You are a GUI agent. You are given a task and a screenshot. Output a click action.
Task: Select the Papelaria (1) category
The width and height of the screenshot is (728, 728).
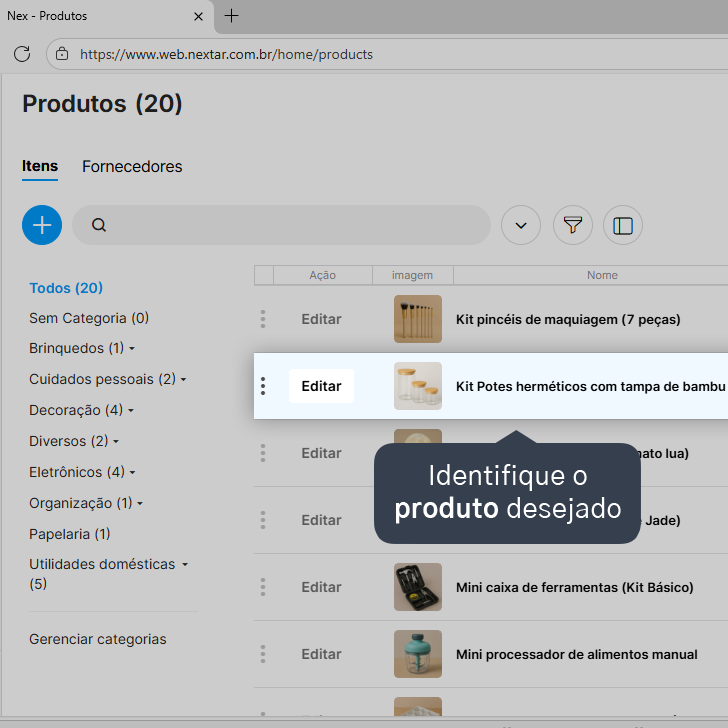coord(70,534)
